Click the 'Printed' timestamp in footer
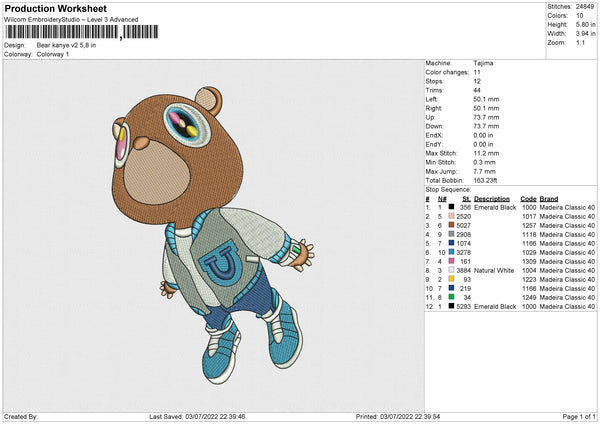The width and height of the screenshot is (600, 424). coord(398,416)
